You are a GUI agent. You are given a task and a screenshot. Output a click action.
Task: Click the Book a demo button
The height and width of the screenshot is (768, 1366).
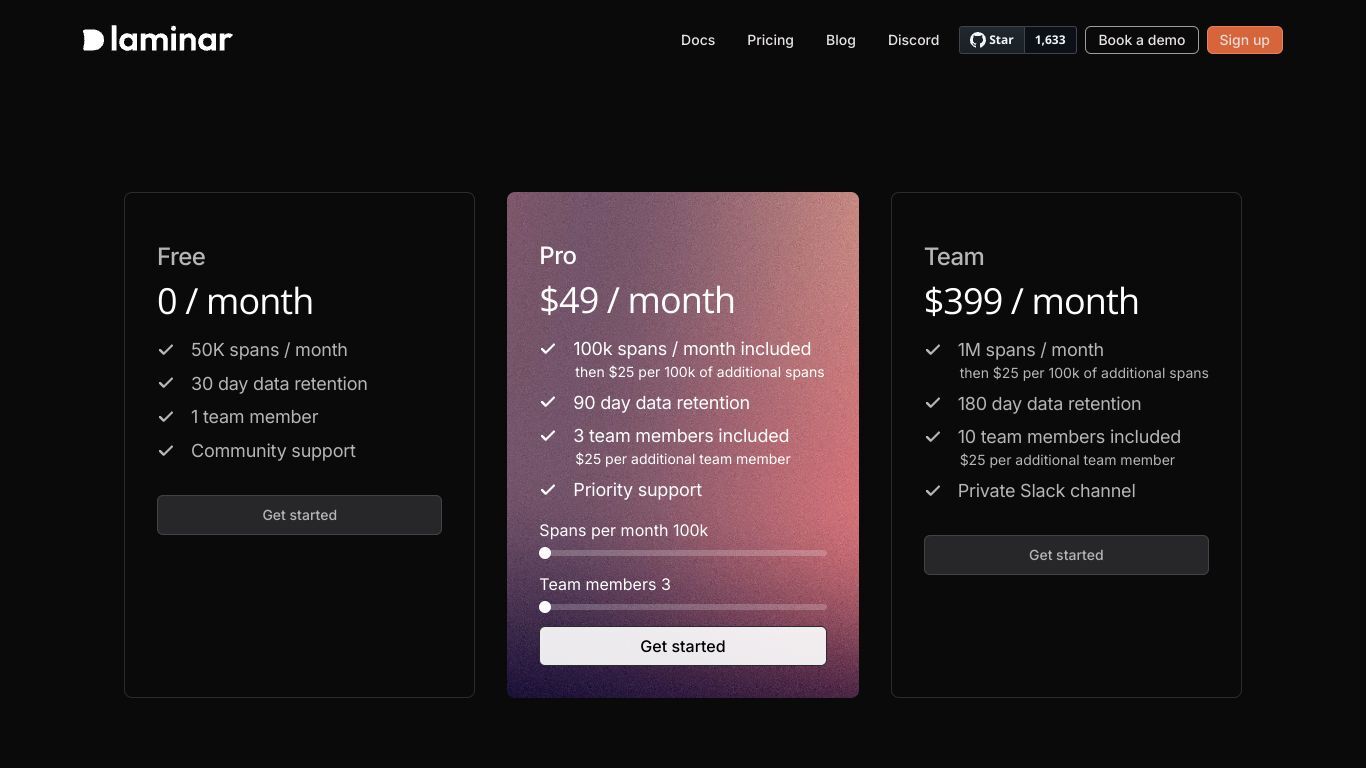pyautogui.click(x=1142, y=40)
